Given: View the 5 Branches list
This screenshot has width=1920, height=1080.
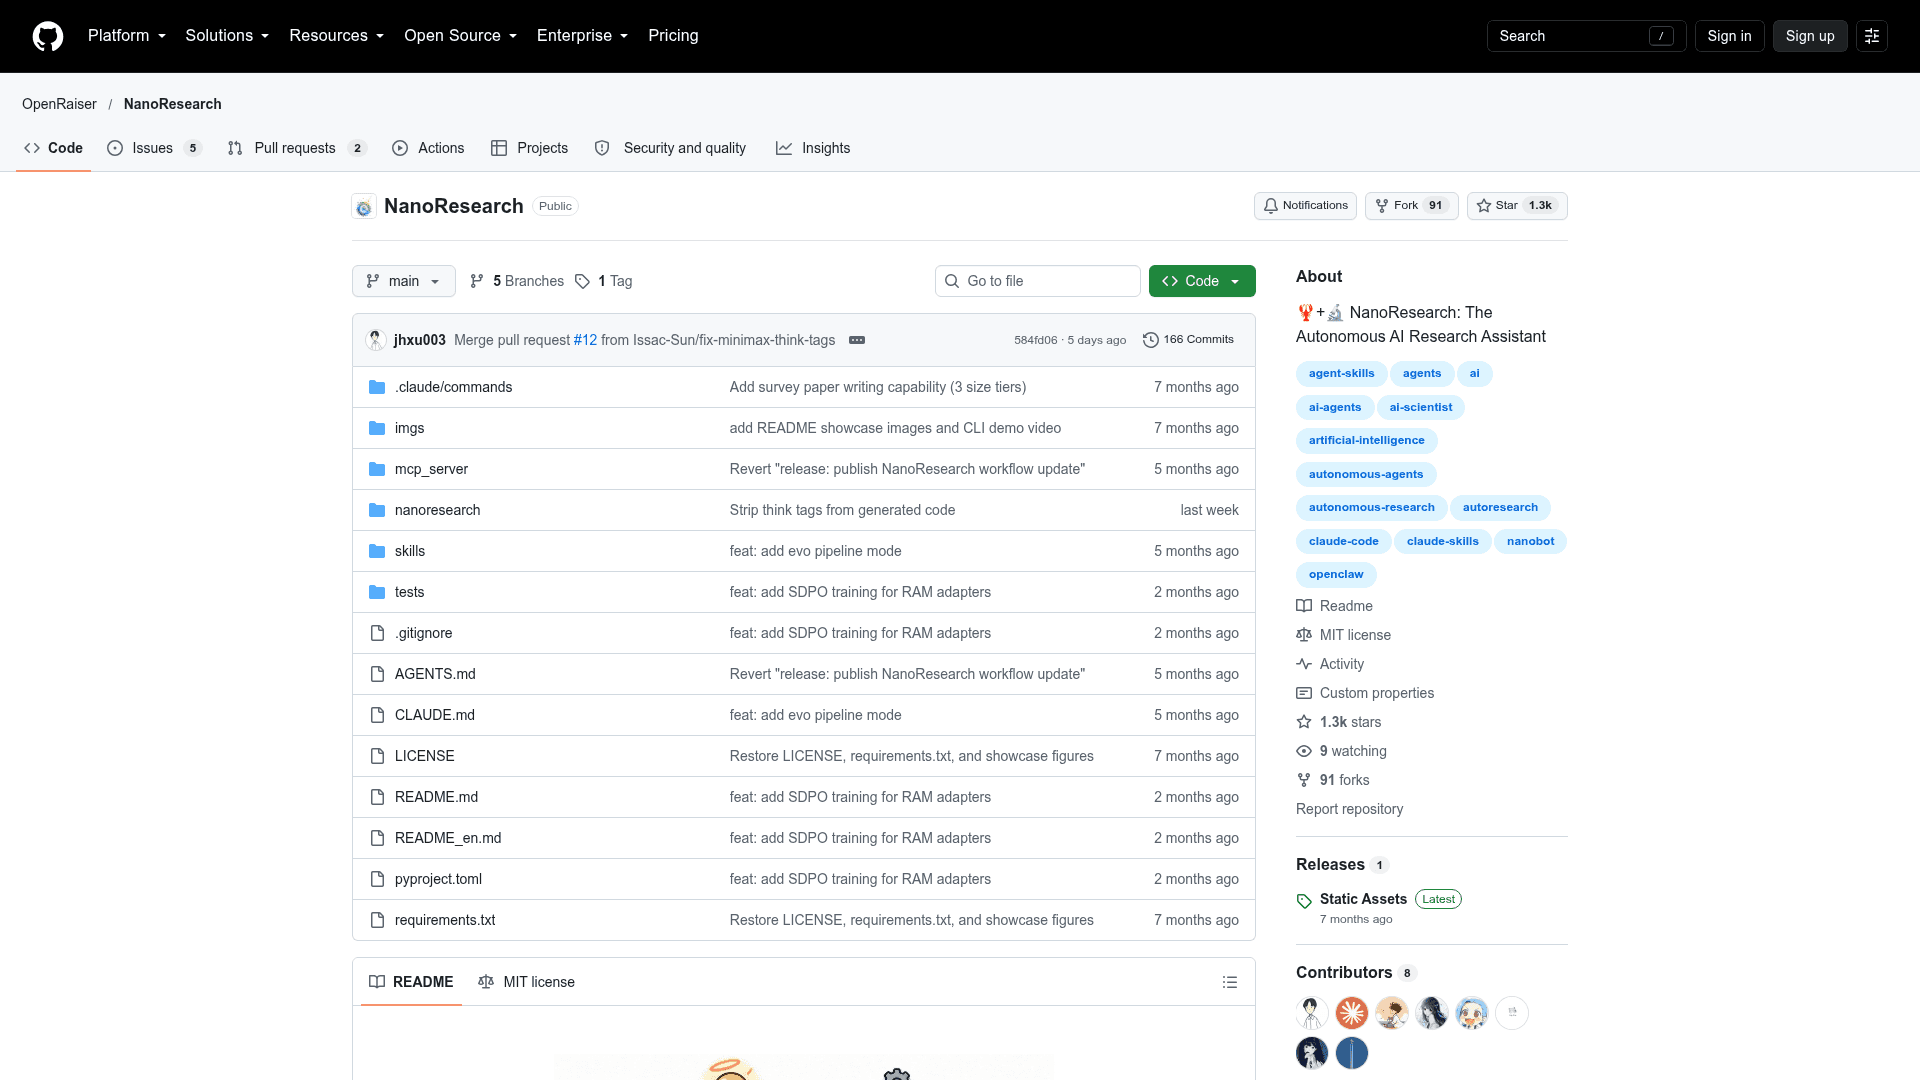Looking at the screenshot, I should click(517, 281).
